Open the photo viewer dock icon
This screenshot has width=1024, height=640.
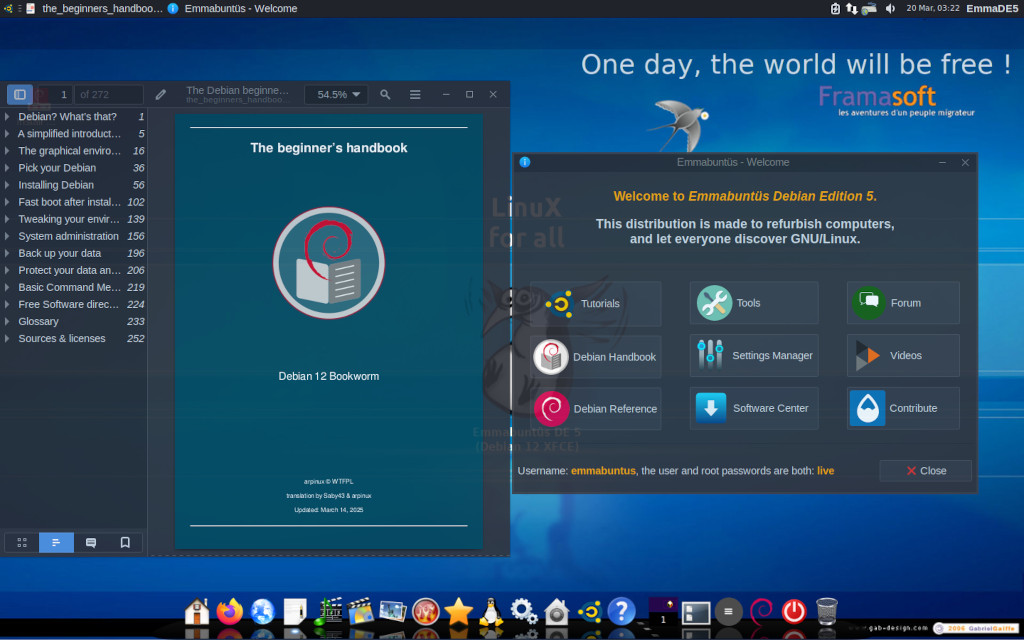tap(393, 612)
